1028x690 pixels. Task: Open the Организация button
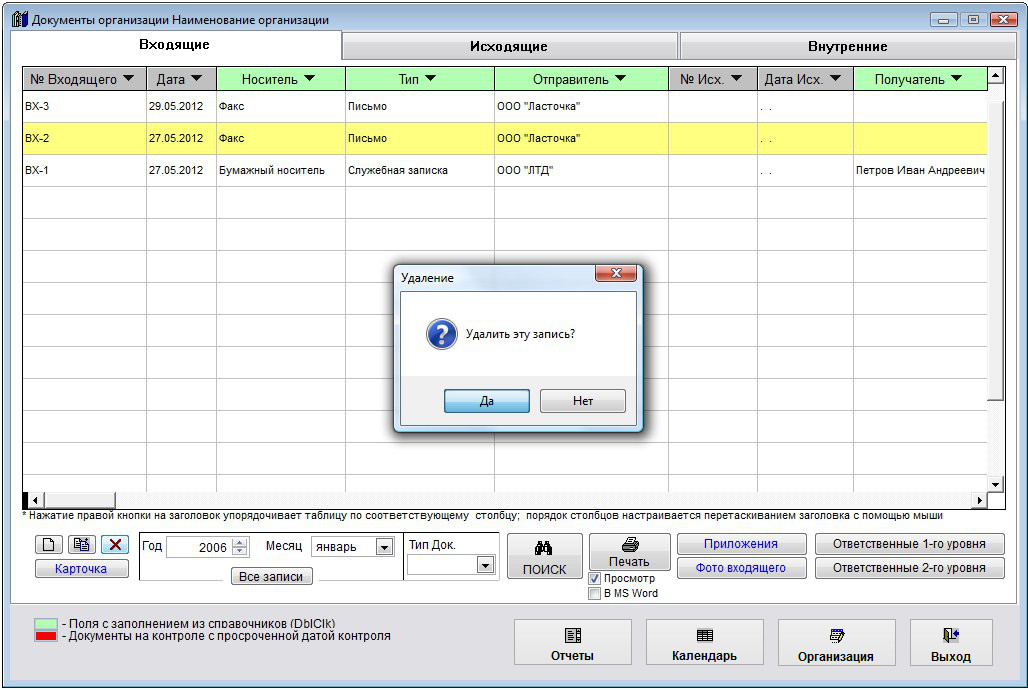(836, 642)
